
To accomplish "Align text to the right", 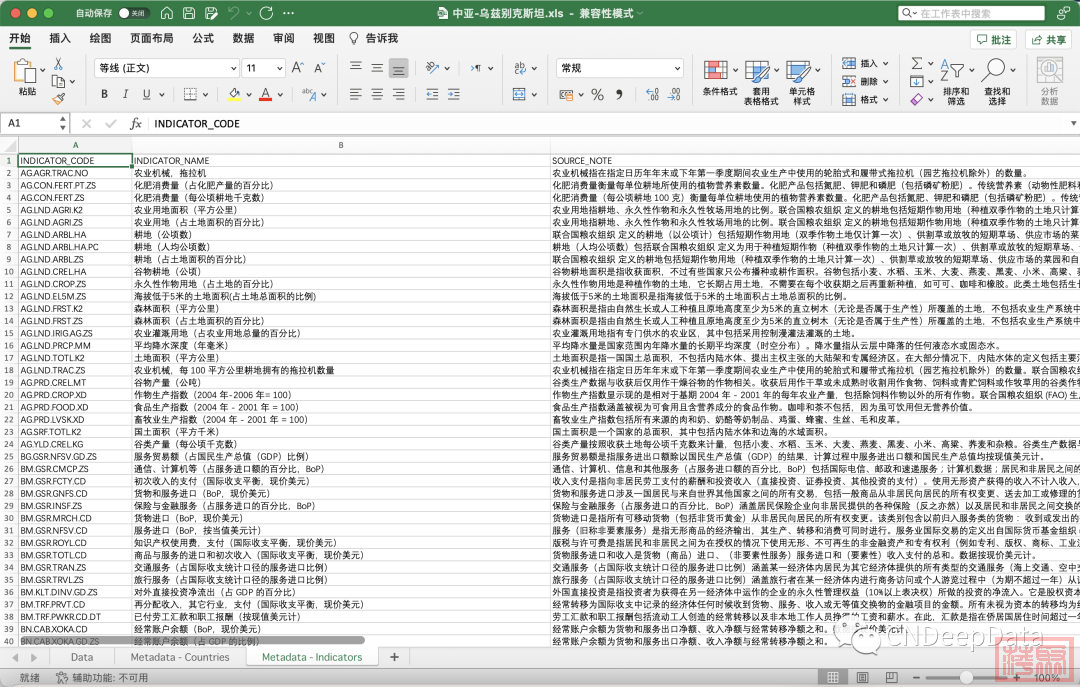I will click(399, 94).
